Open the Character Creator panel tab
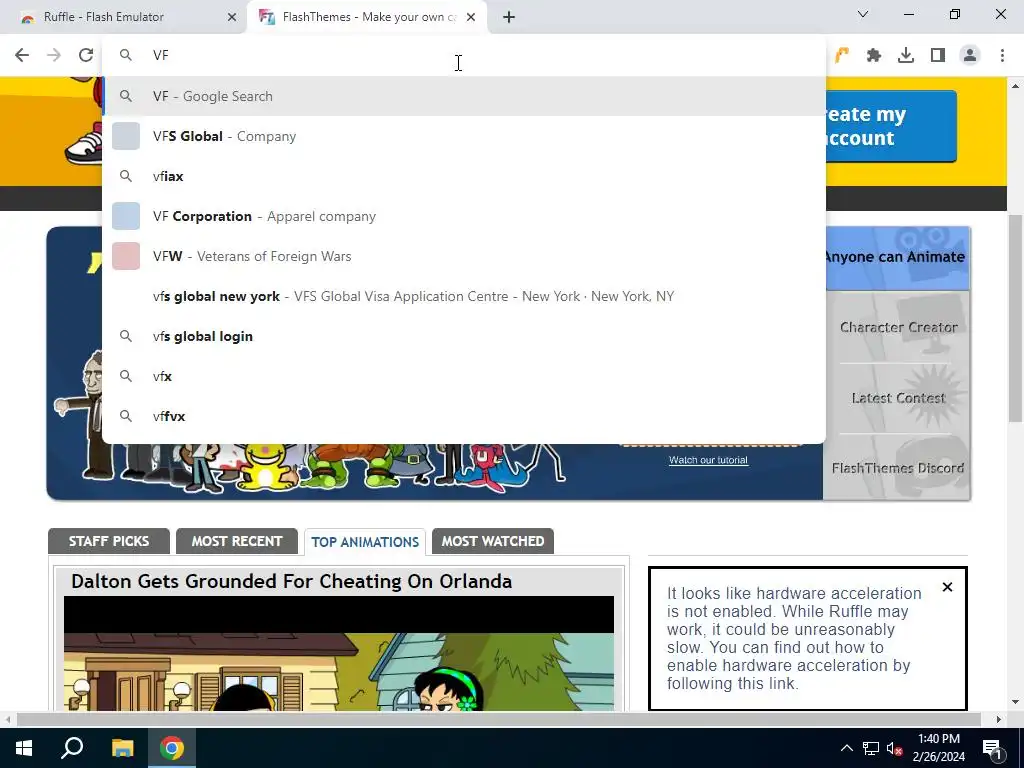1024x768 pixels. [x=898, y=327]
